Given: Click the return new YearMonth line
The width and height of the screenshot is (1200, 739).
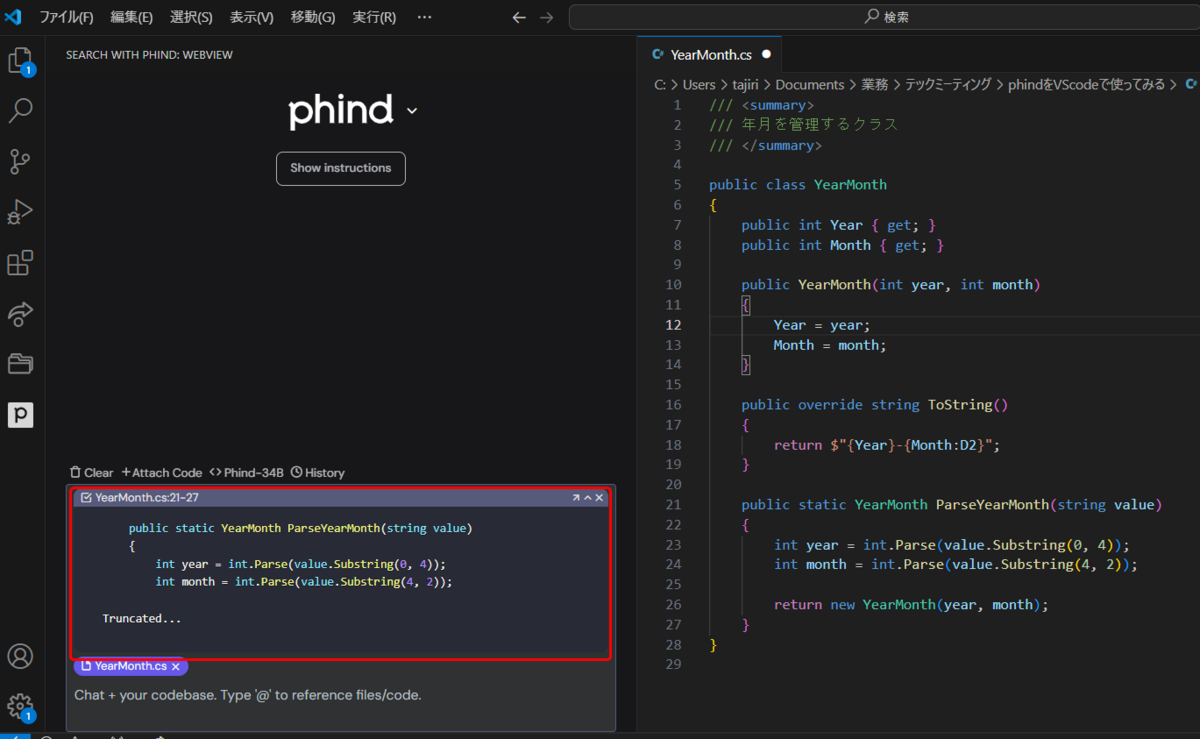Looking at the screenshot, I should tap(912, 605).
